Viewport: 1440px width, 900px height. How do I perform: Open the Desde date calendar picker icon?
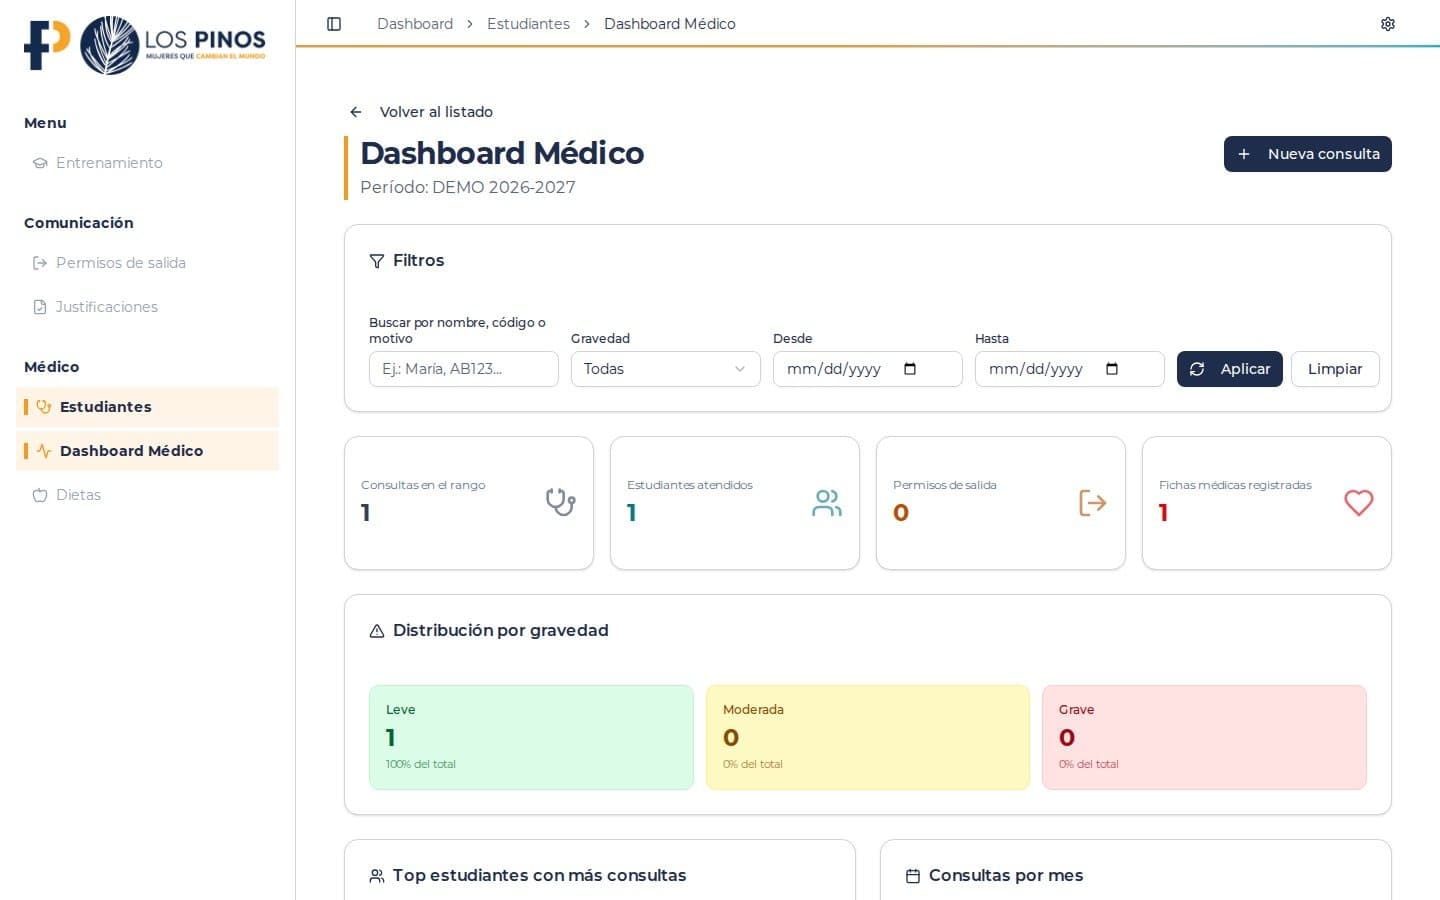point(910,369)
